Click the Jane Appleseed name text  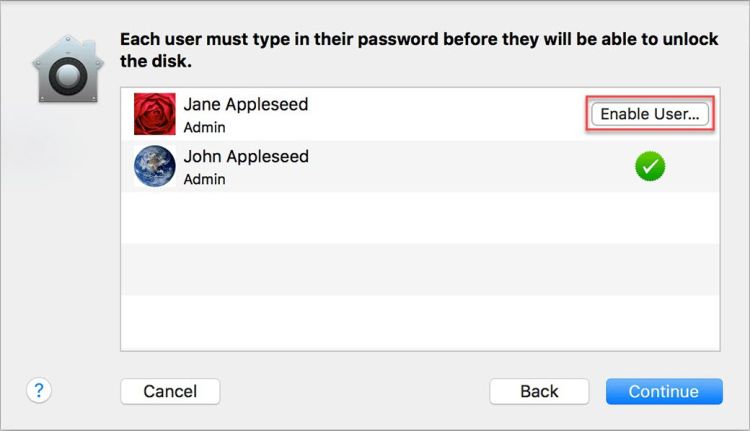[246, 105]
